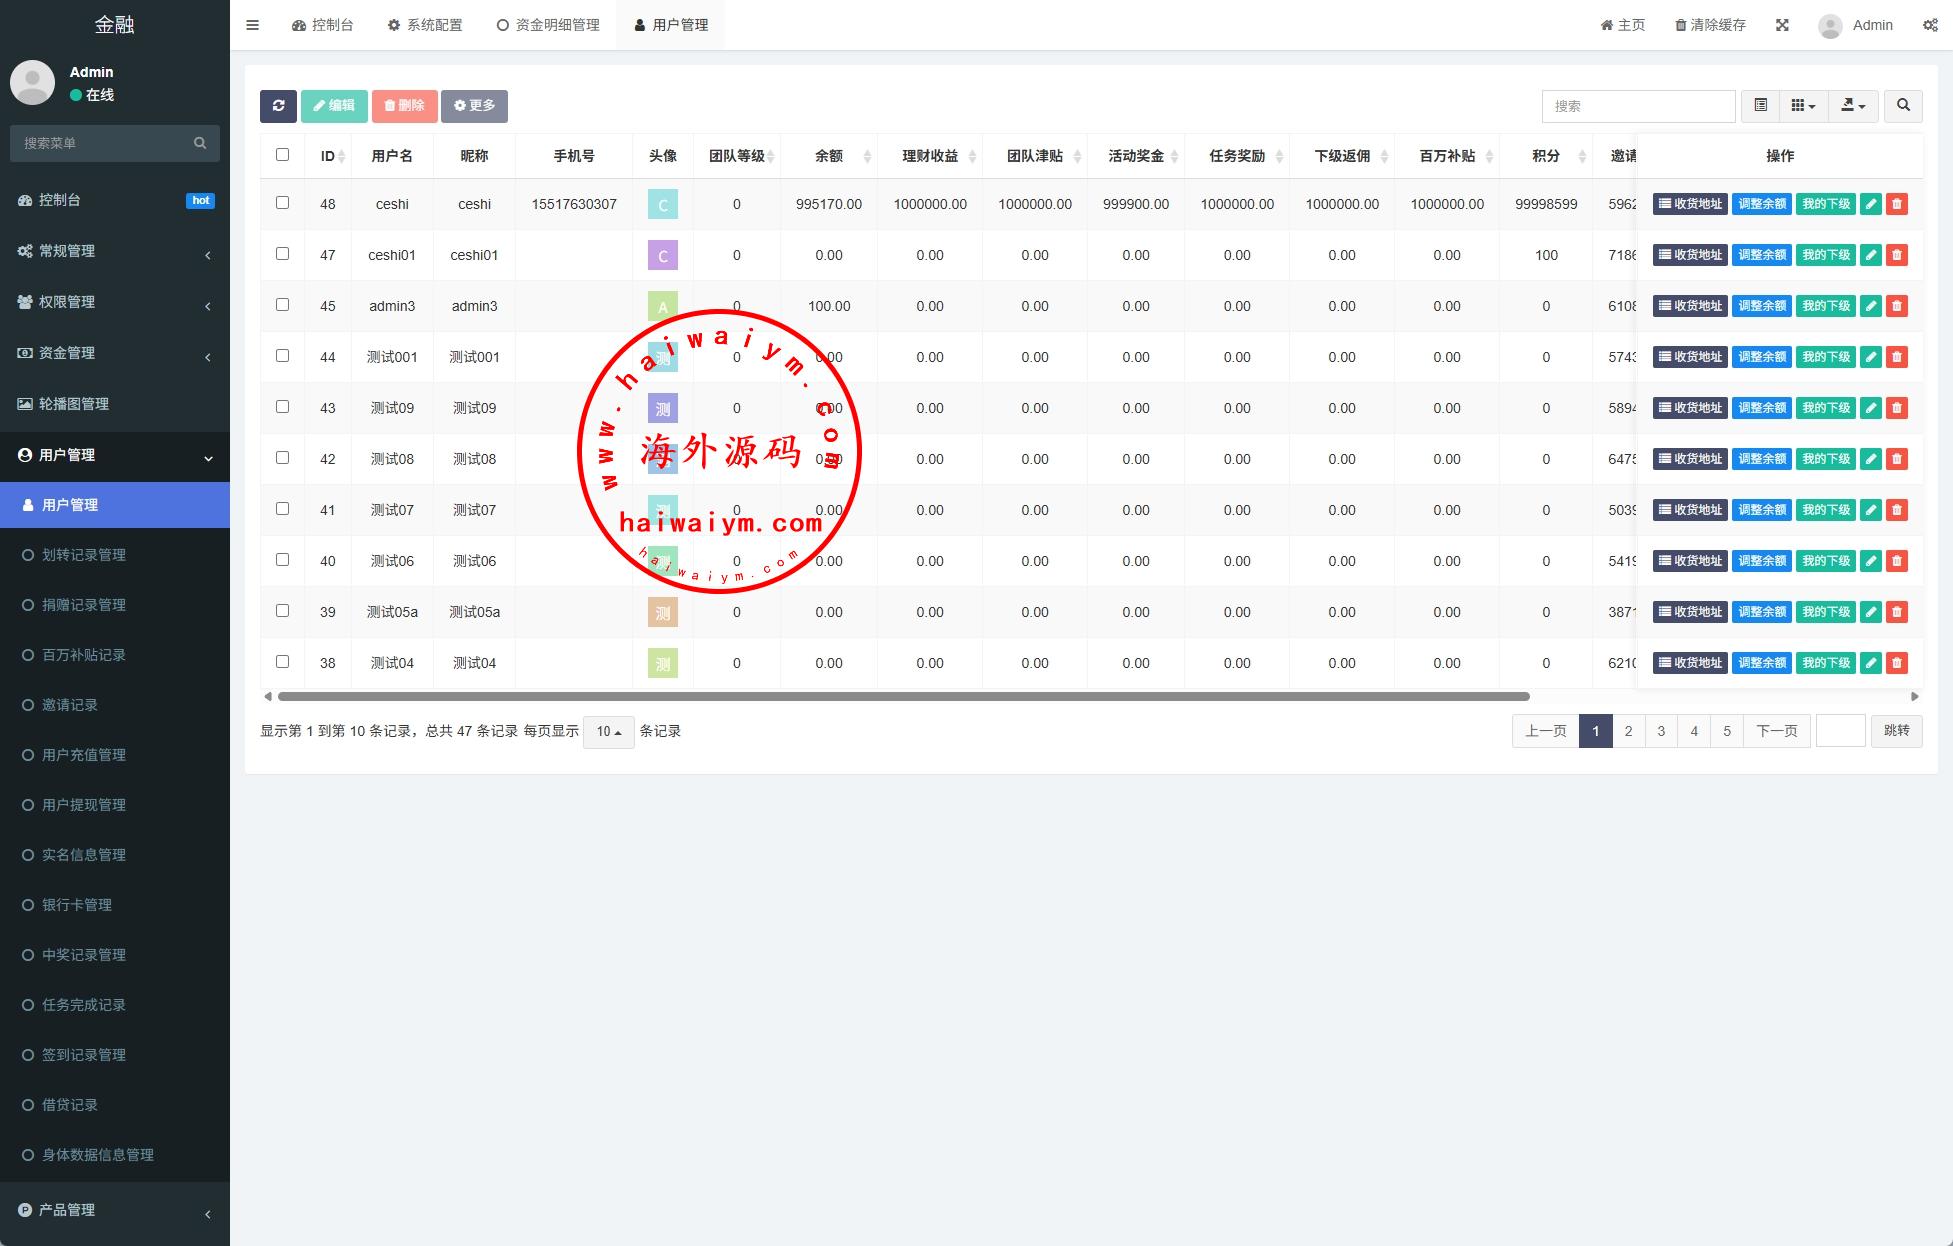Click 调整余额 button for user 测试09
1953x1246 pixels.
click(1761, 408)
